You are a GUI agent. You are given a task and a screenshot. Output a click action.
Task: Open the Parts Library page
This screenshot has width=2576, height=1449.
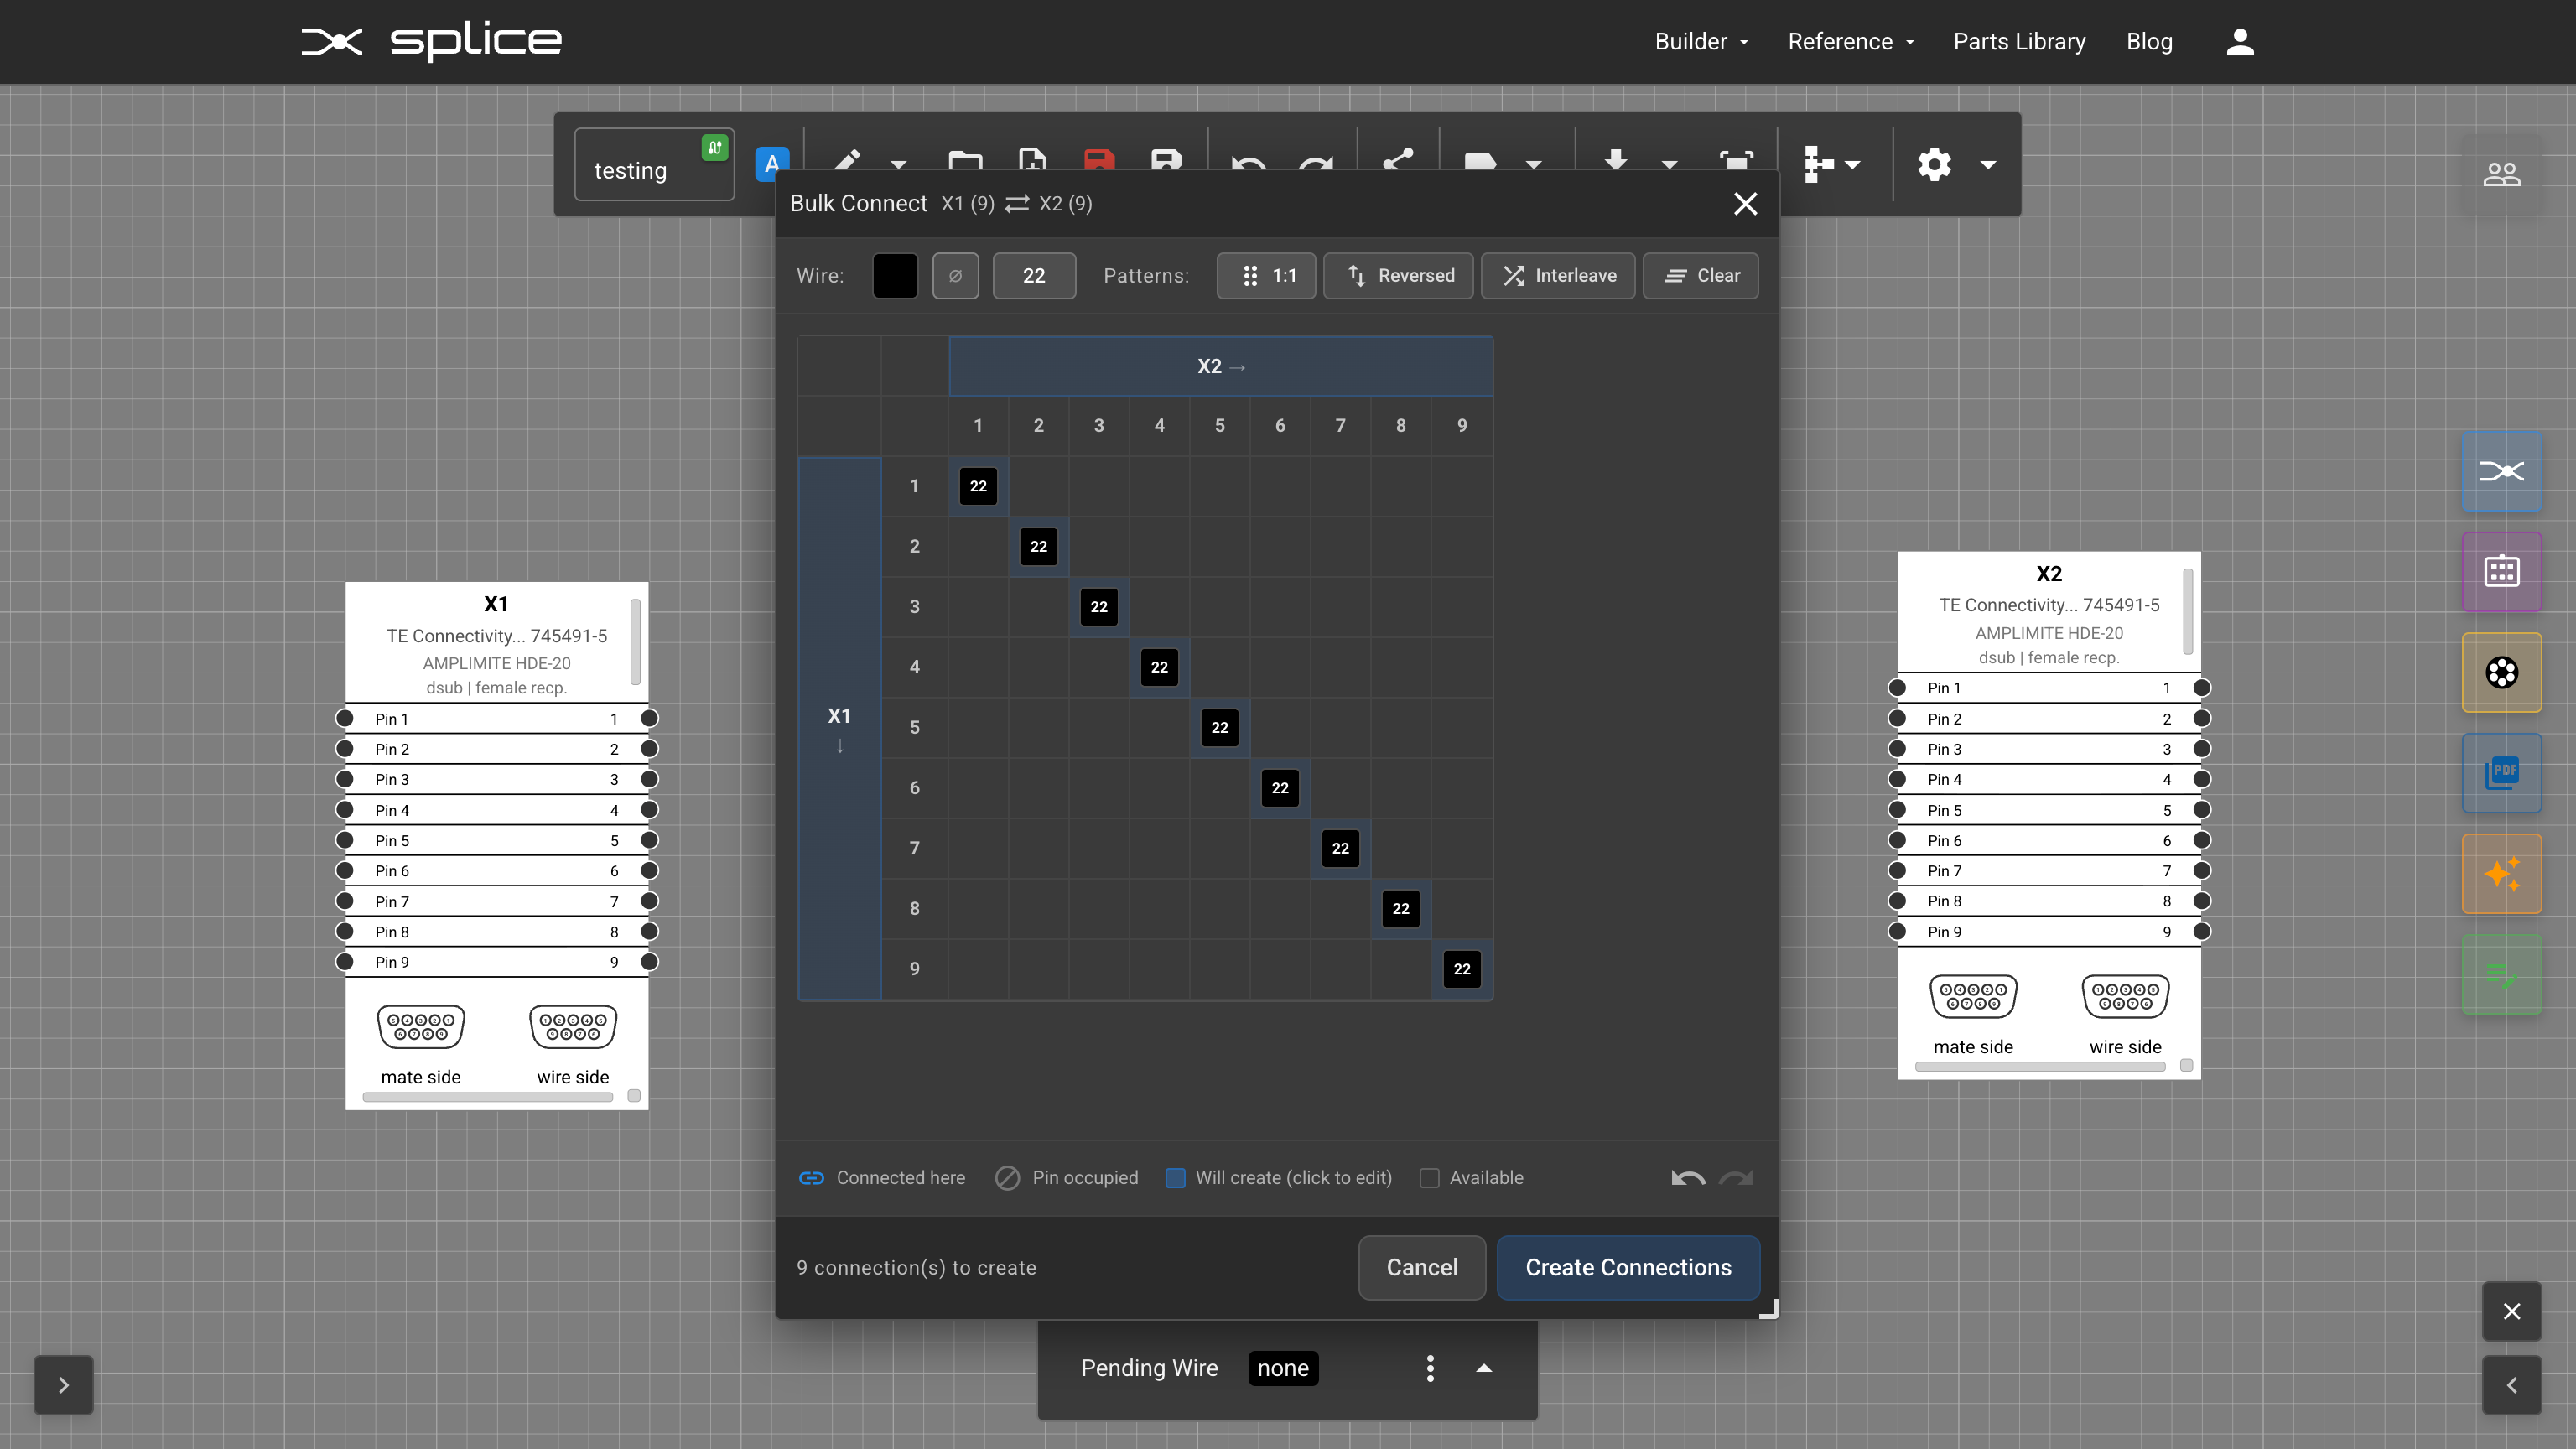(x=2019, y=42)
